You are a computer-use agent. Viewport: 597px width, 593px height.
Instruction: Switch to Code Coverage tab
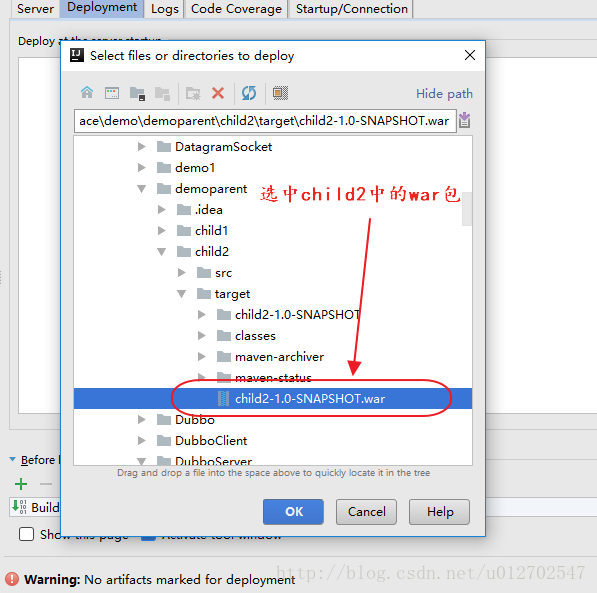click(x=236, y=8)
